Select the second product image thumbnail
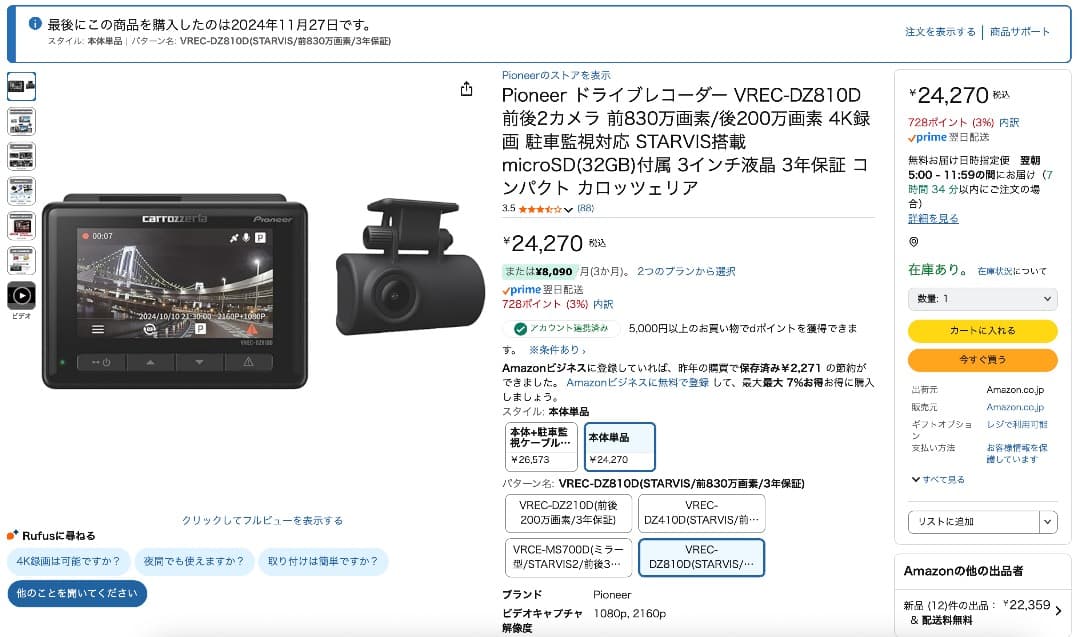Viewport: 1080px width, 637px height. (x=21, y=122)
